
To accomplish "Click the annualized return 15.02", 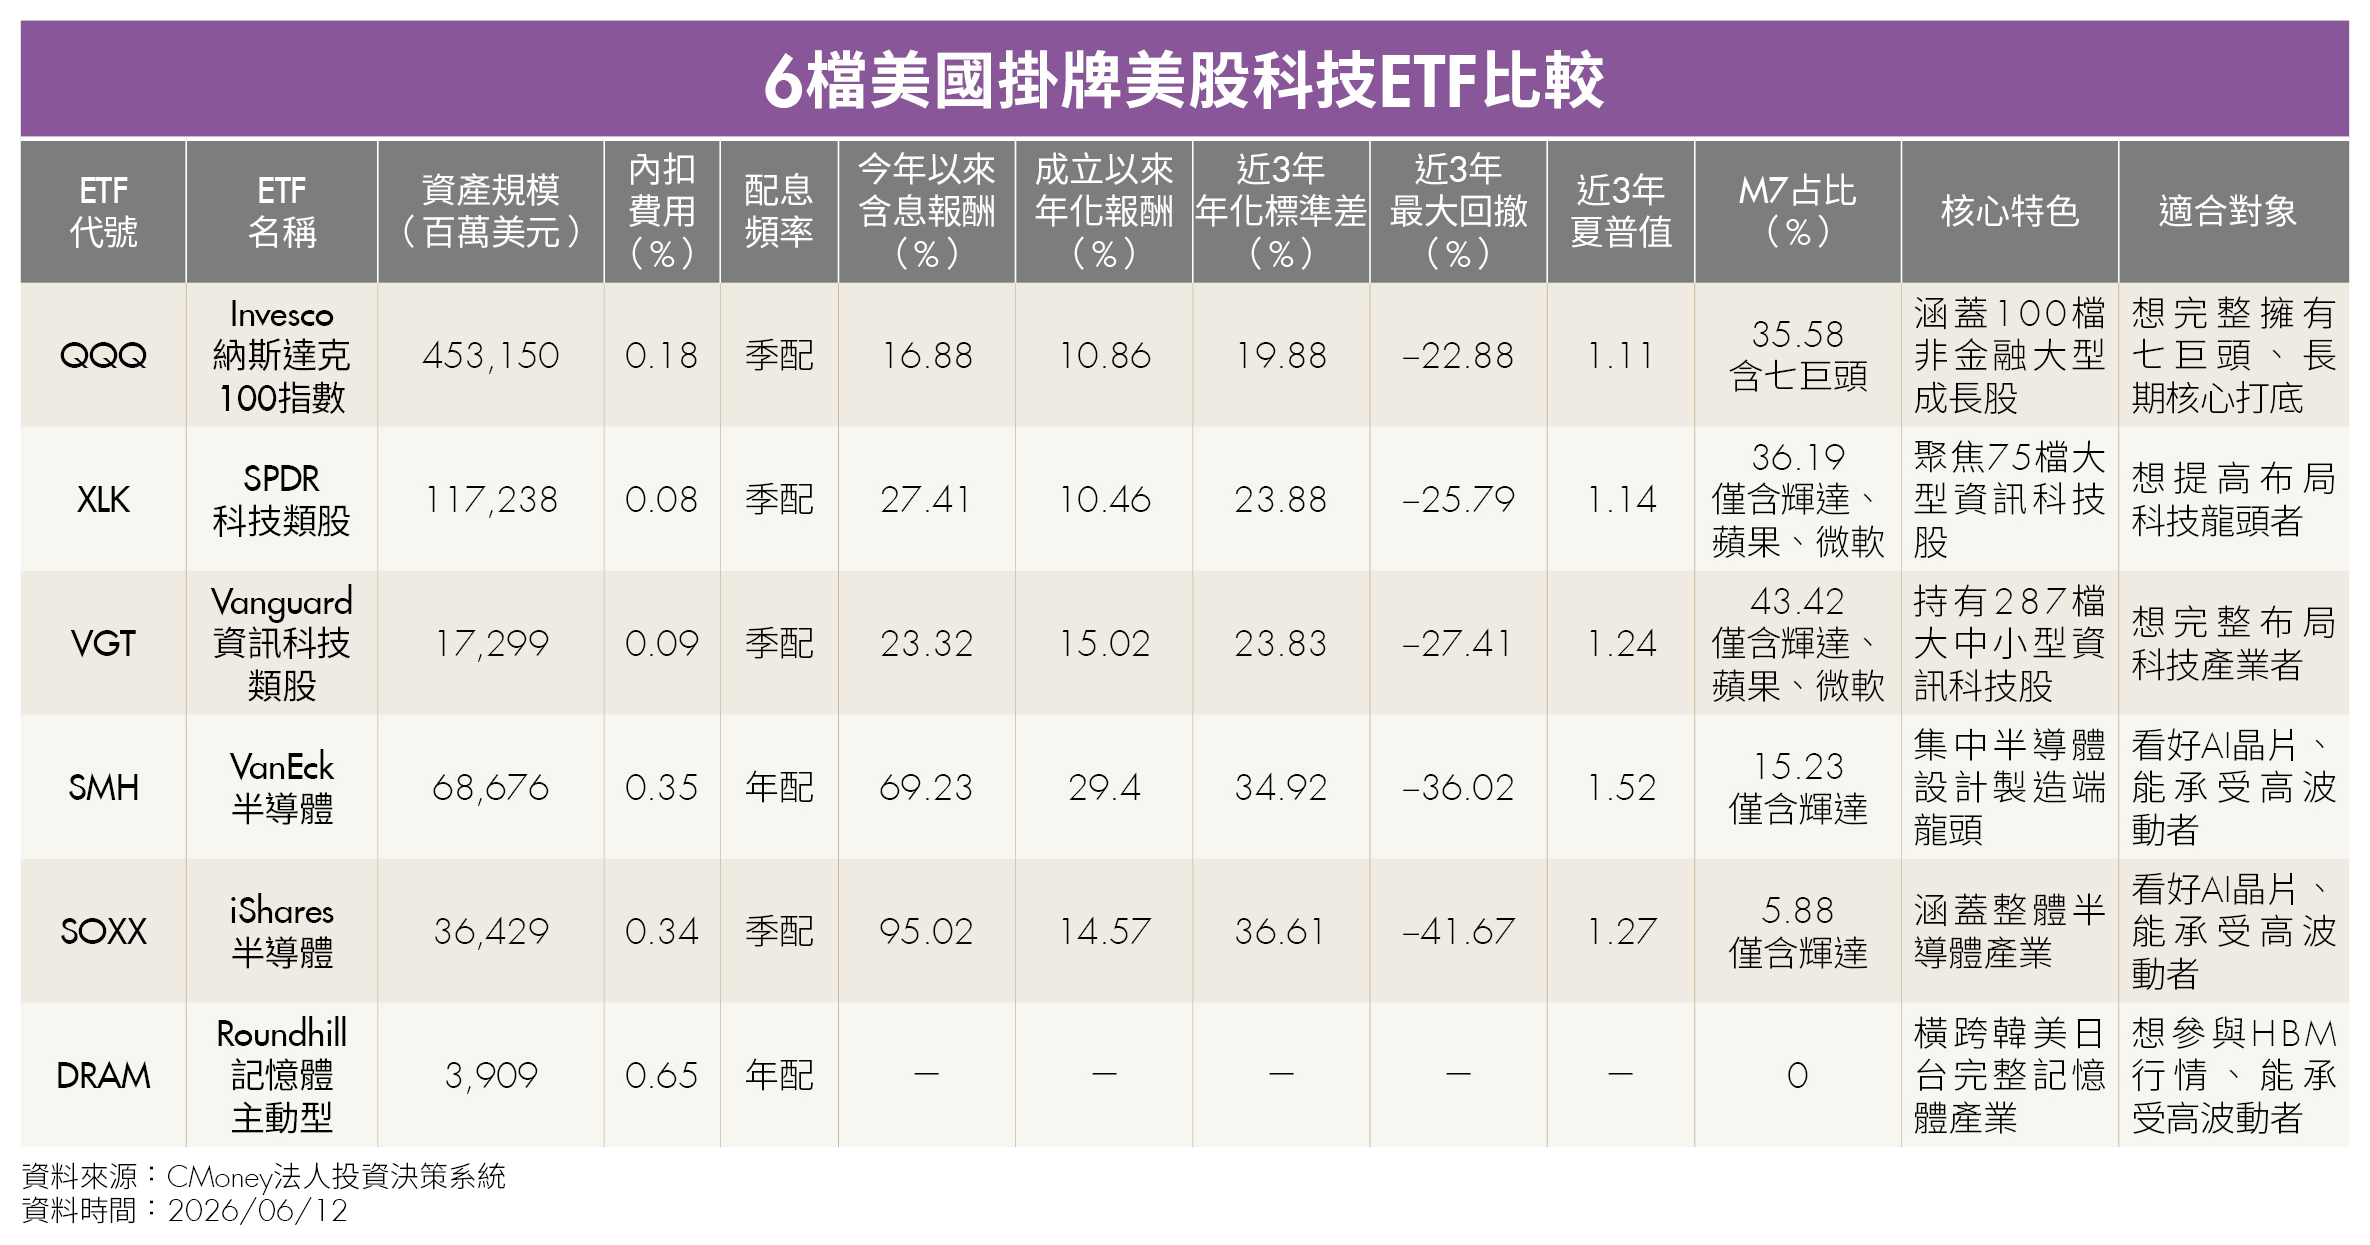I will tap(1103, 643).
